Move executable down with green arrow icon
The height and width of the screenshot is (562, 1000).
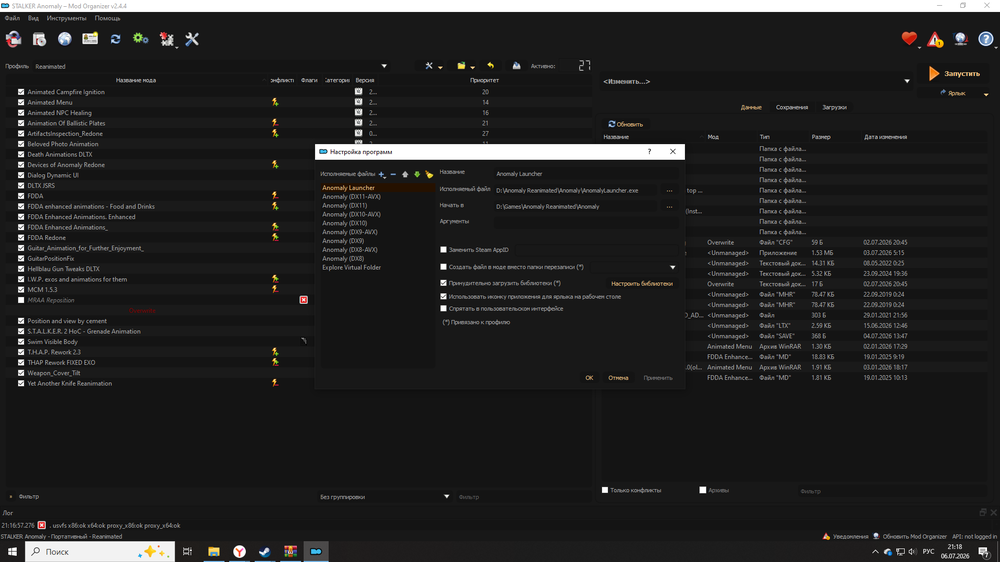point(417,174)
